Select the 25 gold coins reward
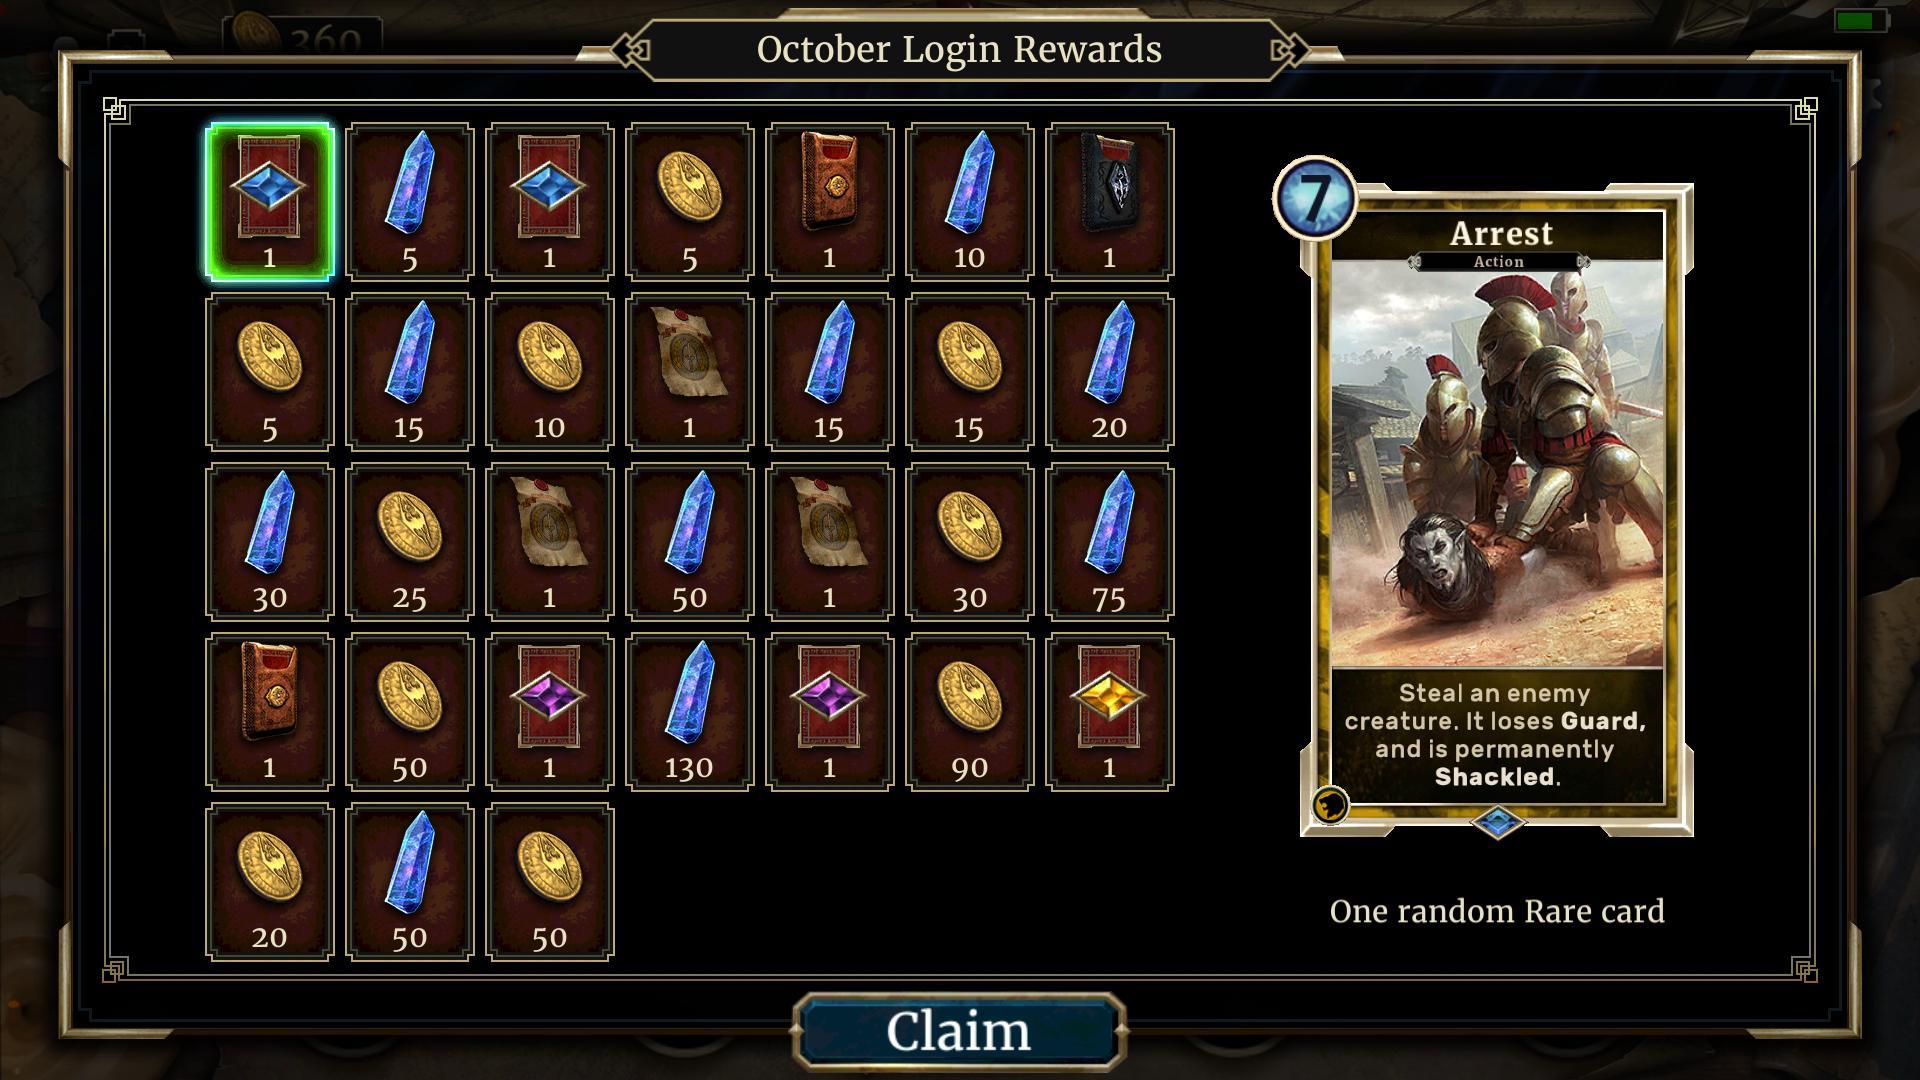 click(409, 541)
